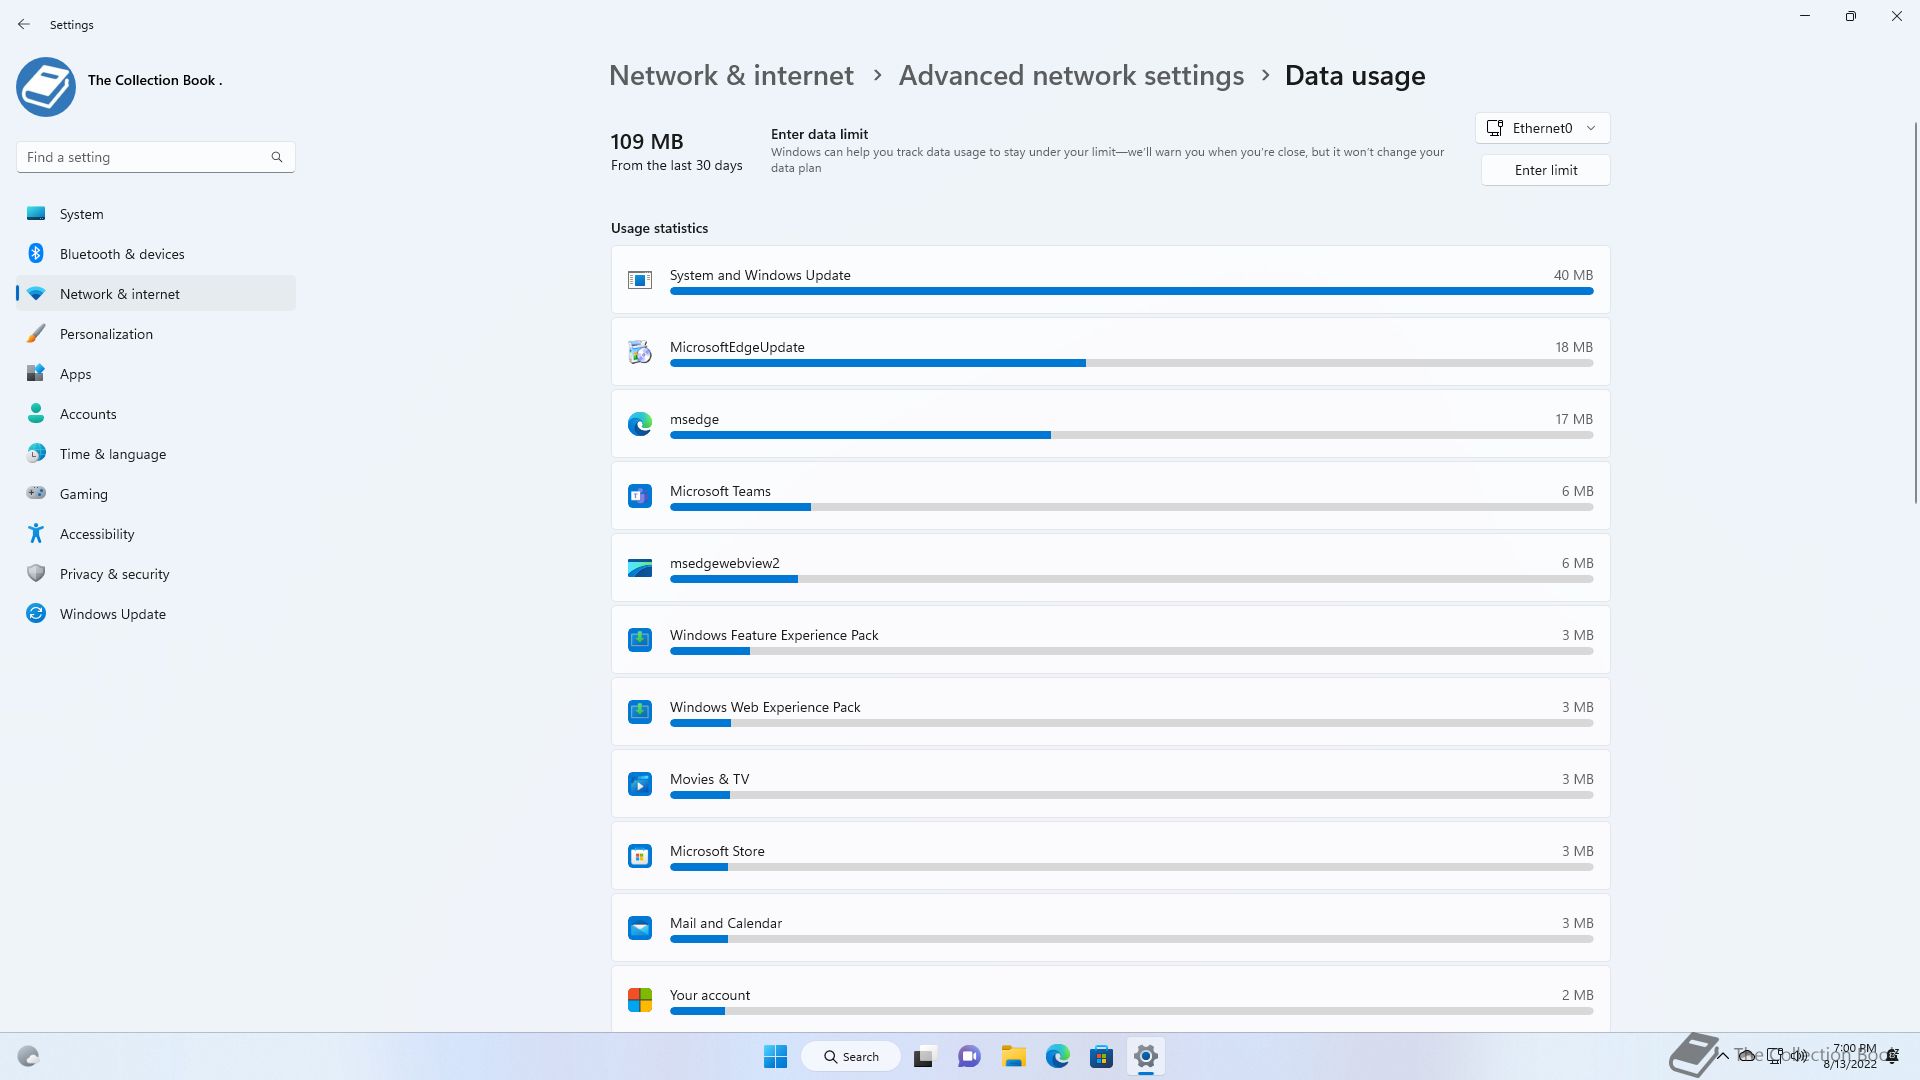The image size is (1920, 1080).
Task: Click the 18 MB usage value
Action: point(1573,347)
